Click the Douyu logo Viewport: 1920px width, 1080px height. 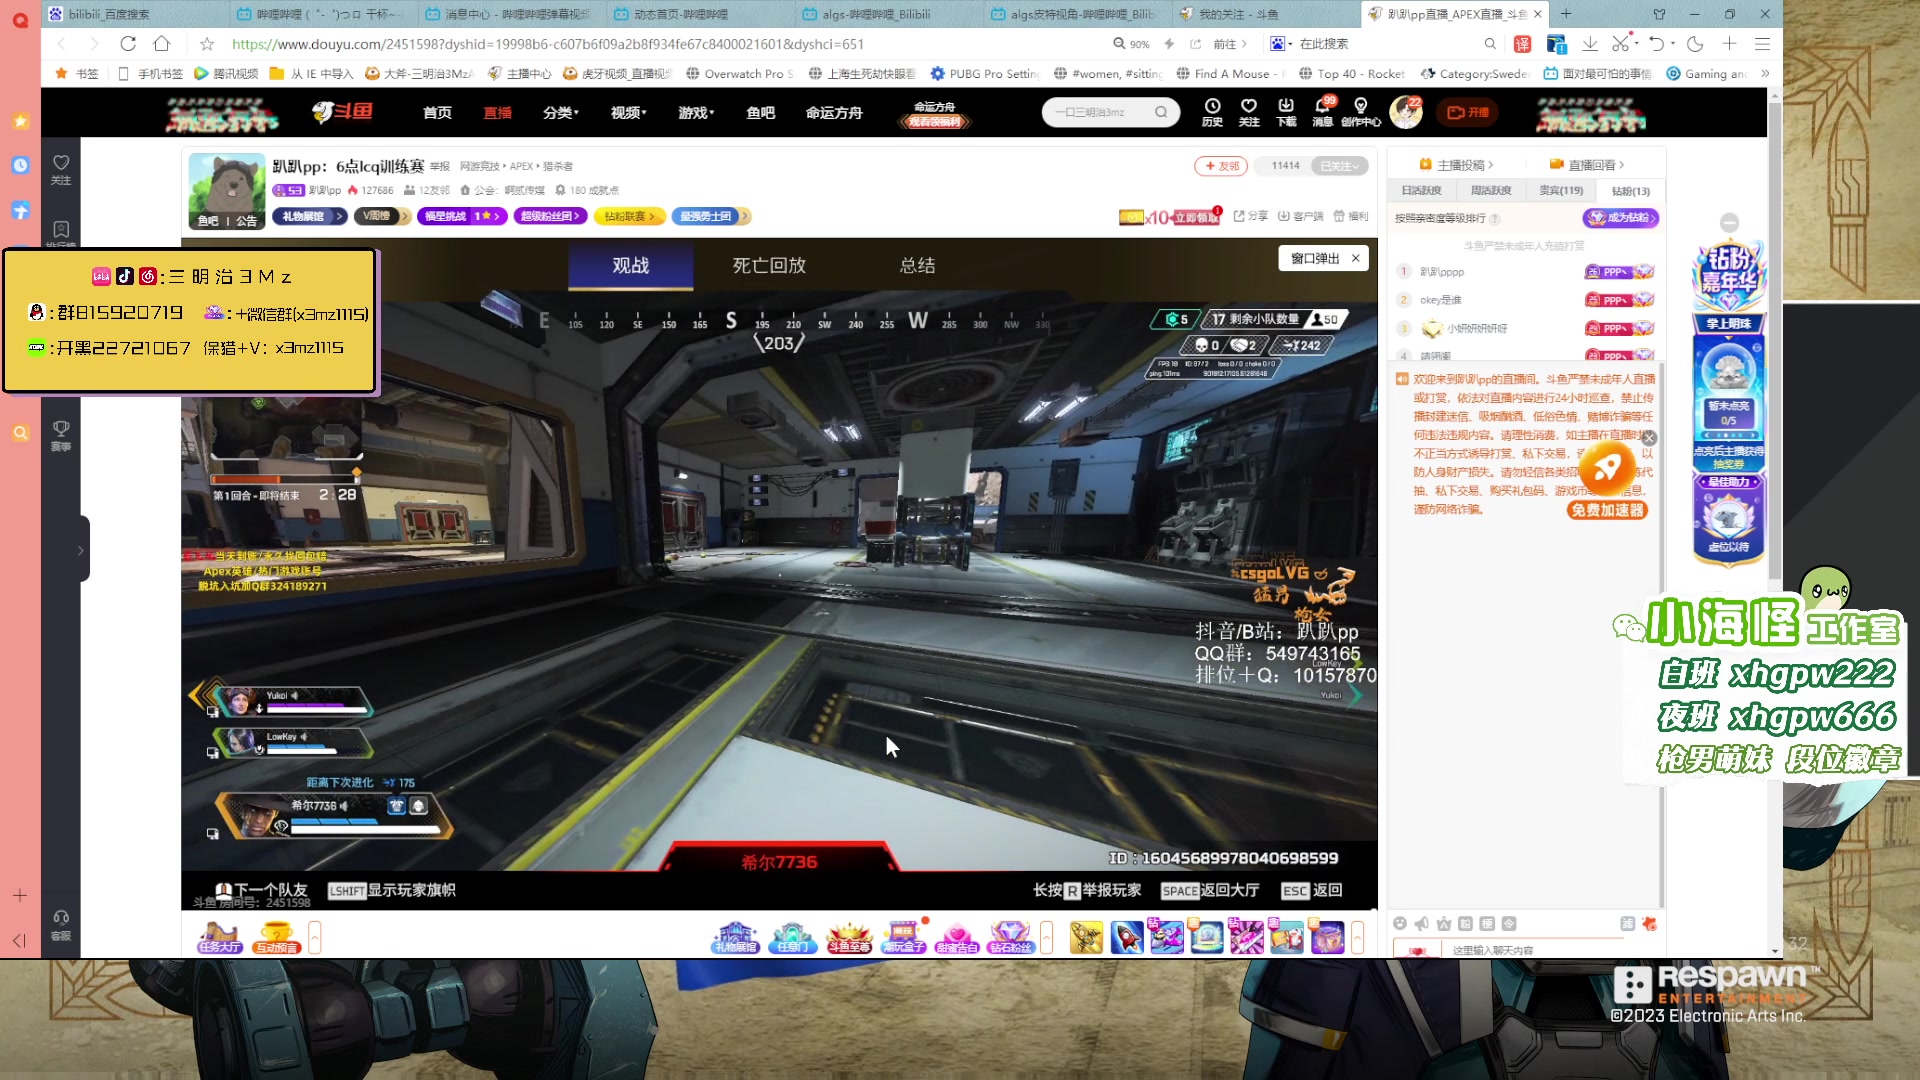click(342, 112)
